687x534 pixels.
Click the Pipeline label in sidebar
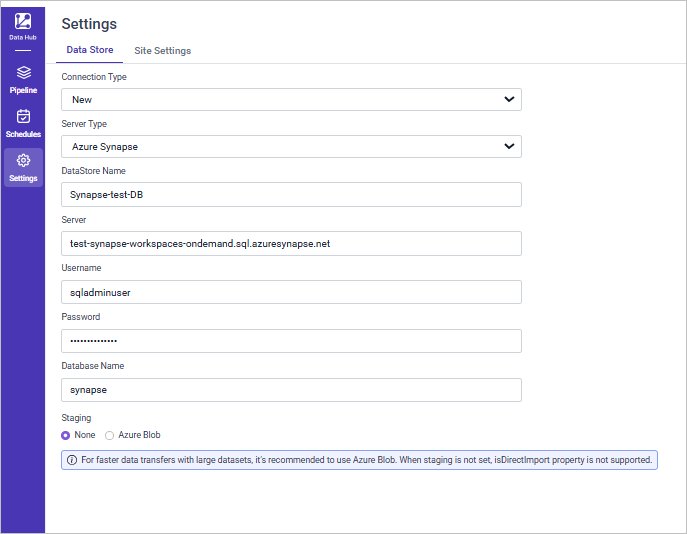[23, 90]
